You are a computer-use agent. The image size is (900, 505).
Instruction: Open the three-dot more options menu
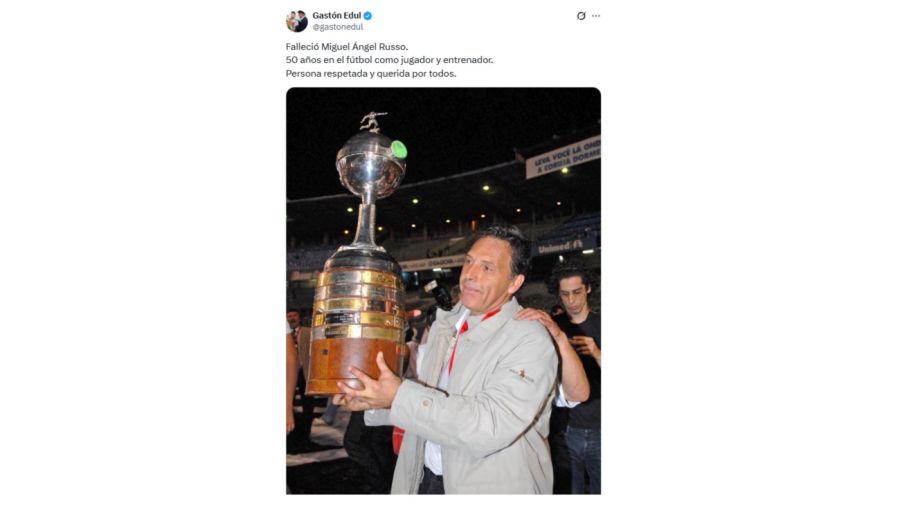(596, 16)
